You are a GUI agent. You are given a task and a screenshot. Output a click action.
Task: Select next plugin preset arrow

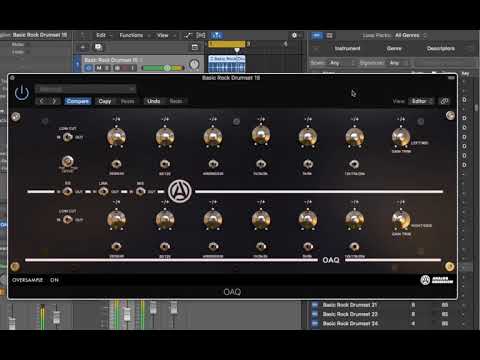54,101
